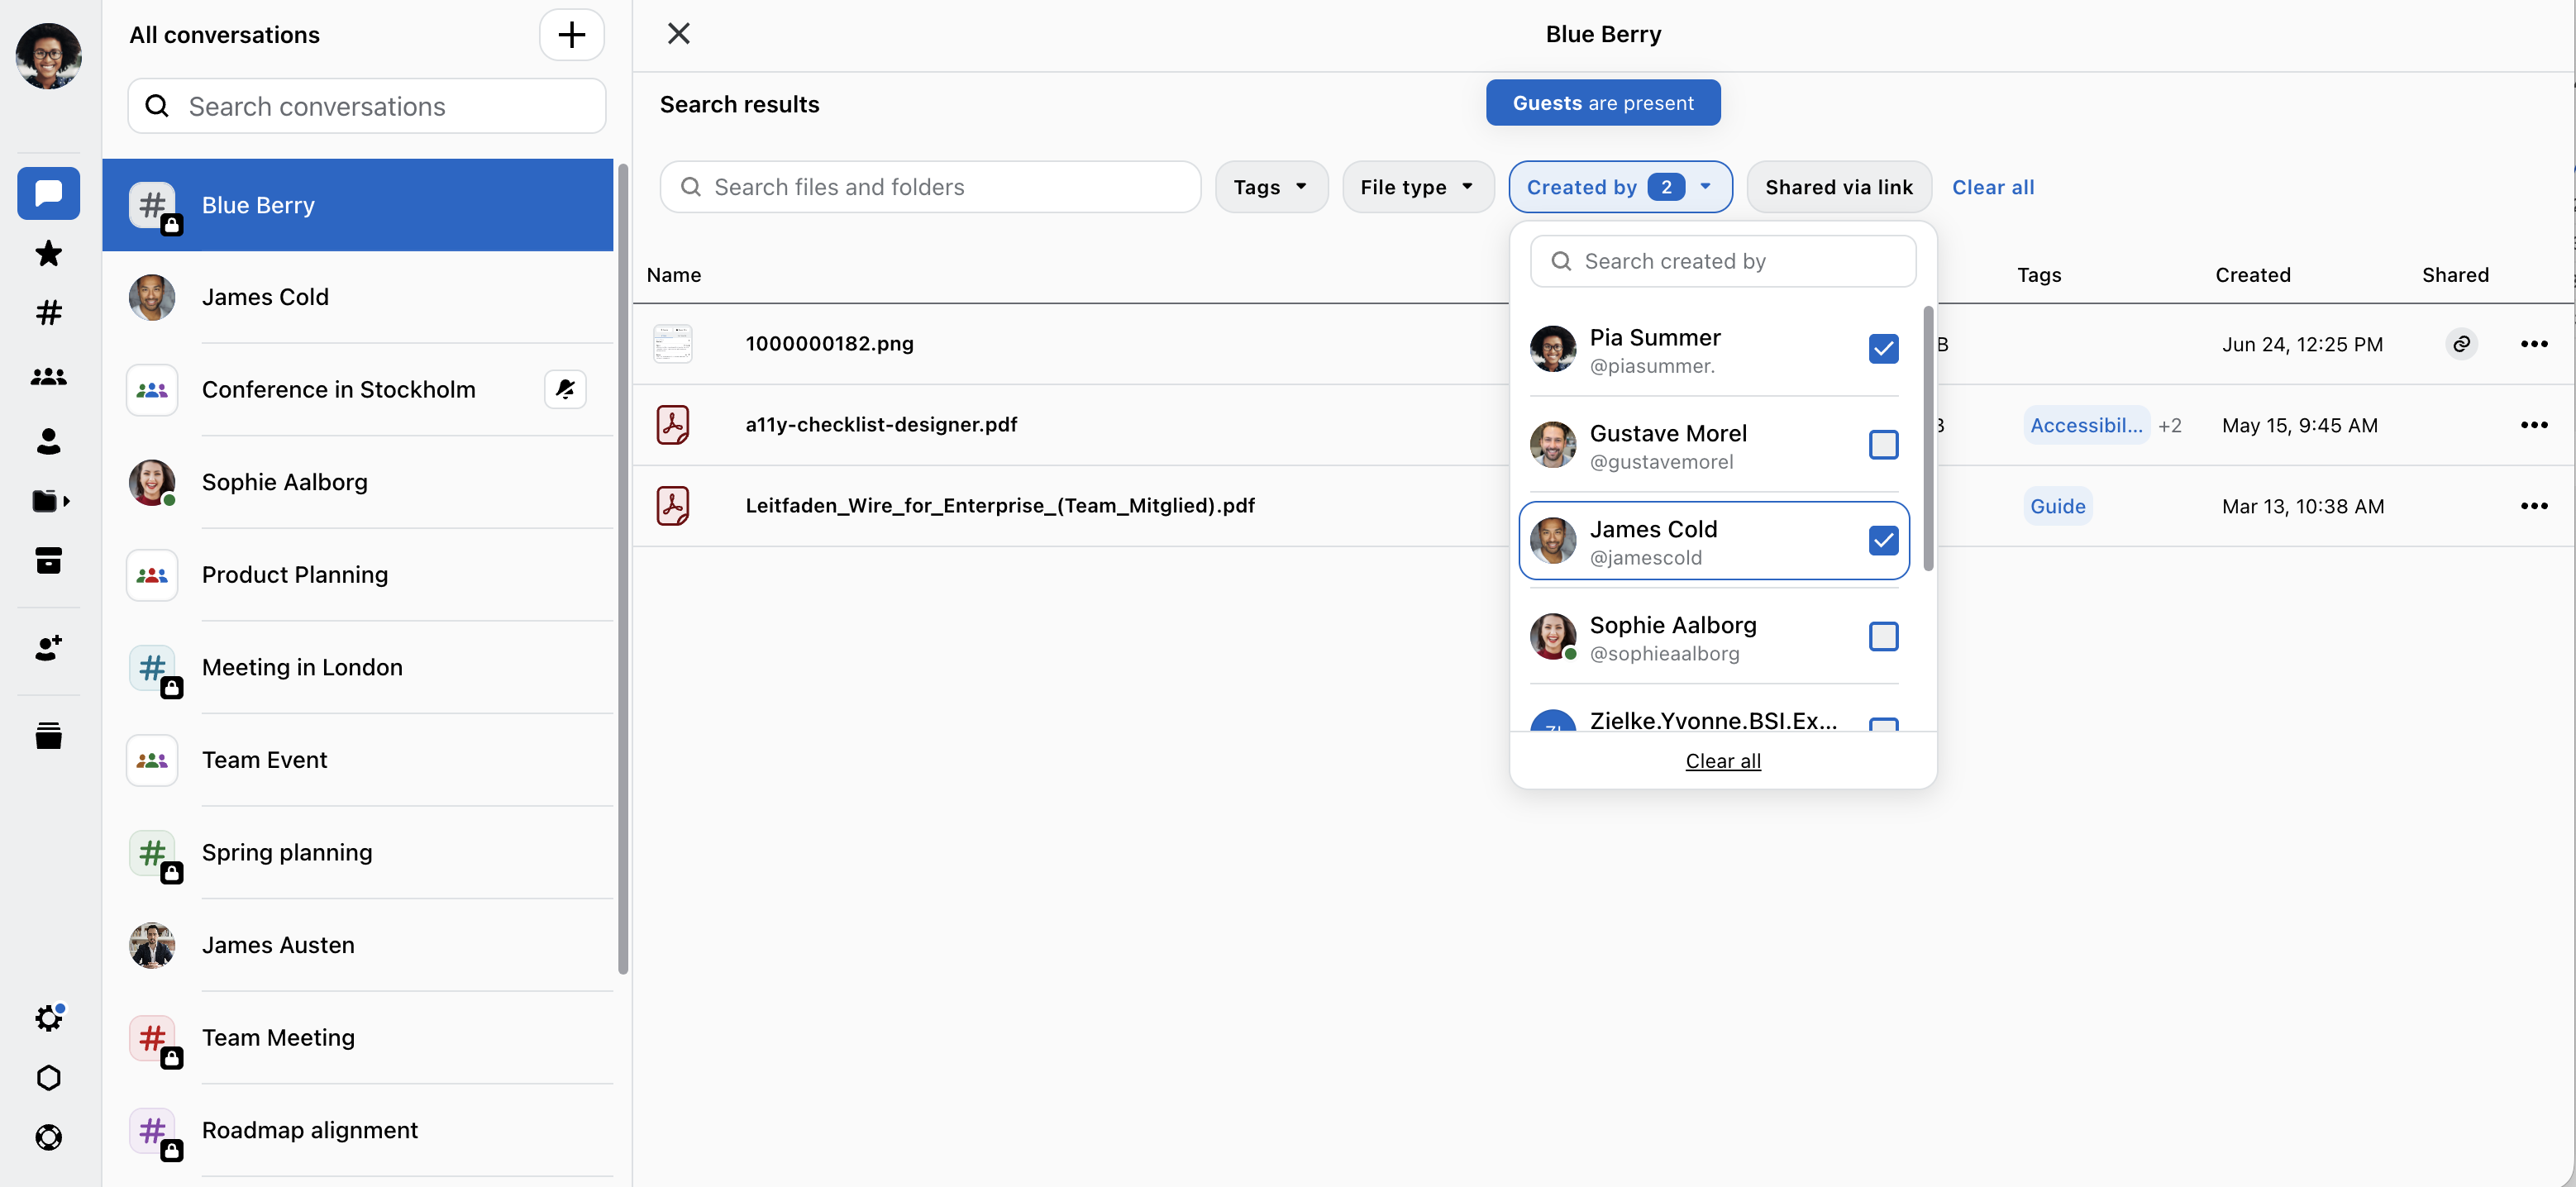Expand the Tags filter dropdown
The width and height of the screenshot is (2576, 1187).
pyautogui.click(x=1271, y=187)
